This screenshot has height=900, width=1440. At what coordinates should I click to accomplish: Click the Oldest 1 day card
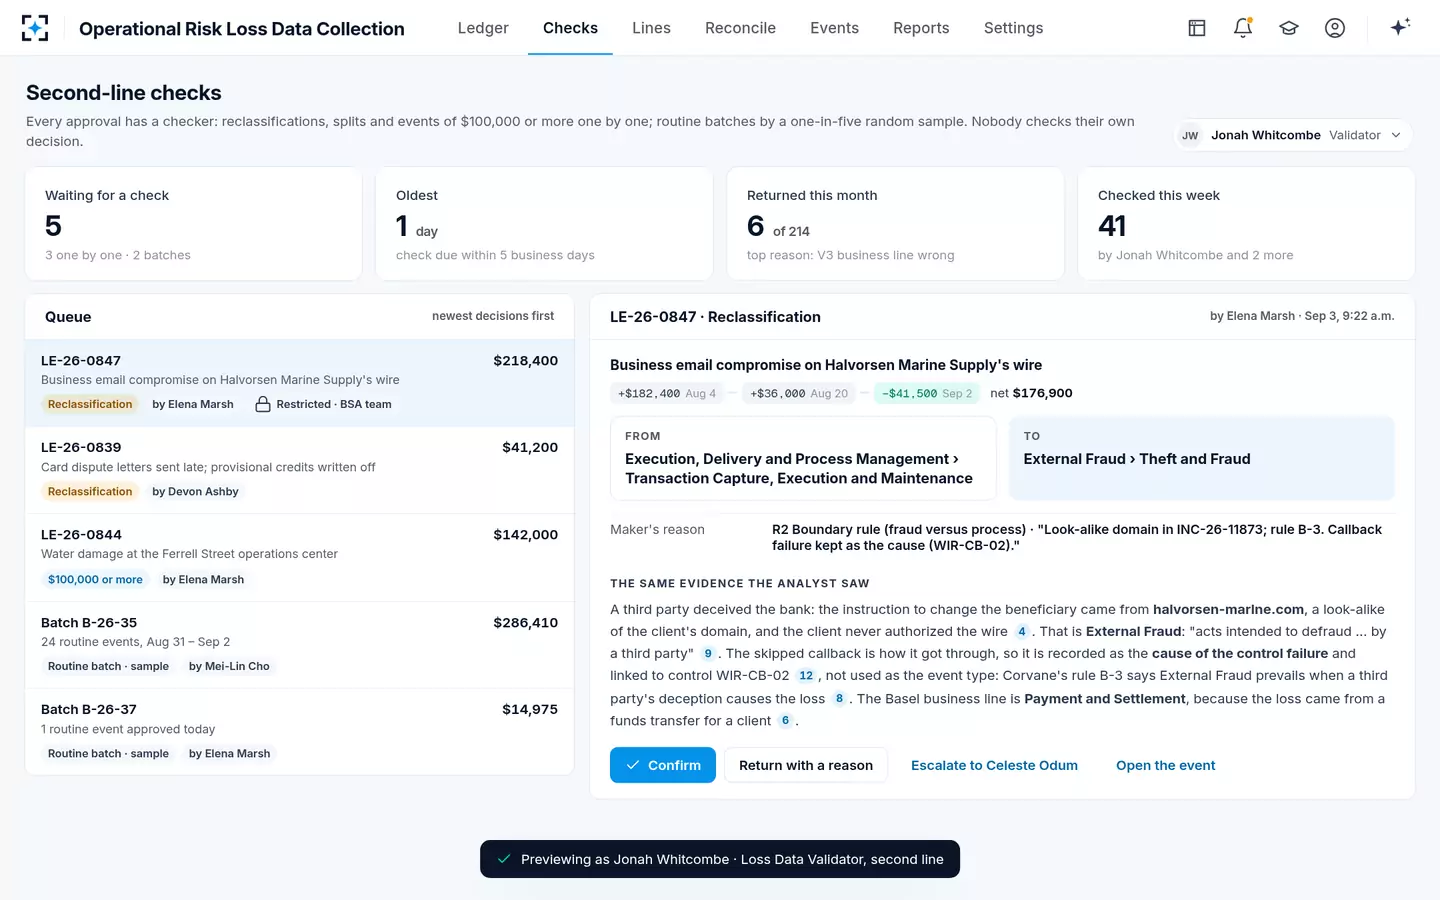pos(544,224)
